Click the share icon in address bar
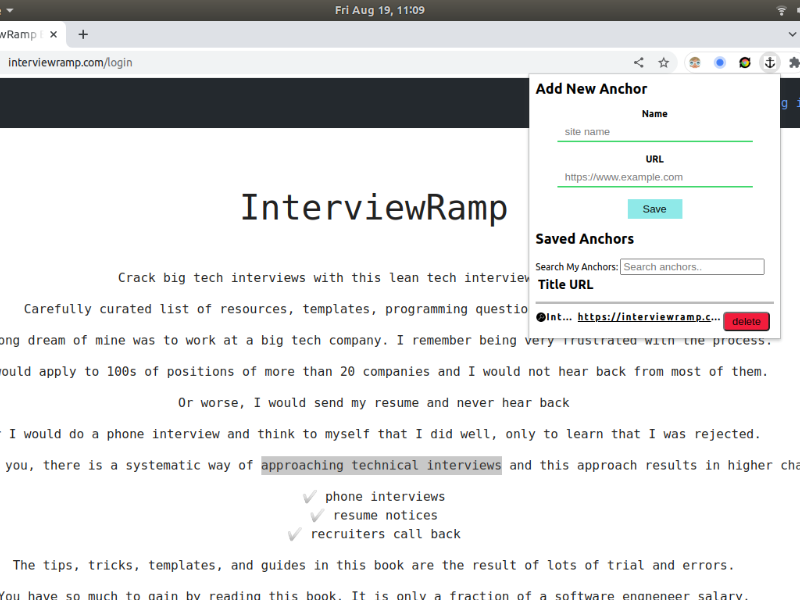This screenshot has height=600, width=800. click(x=639, y=62)
